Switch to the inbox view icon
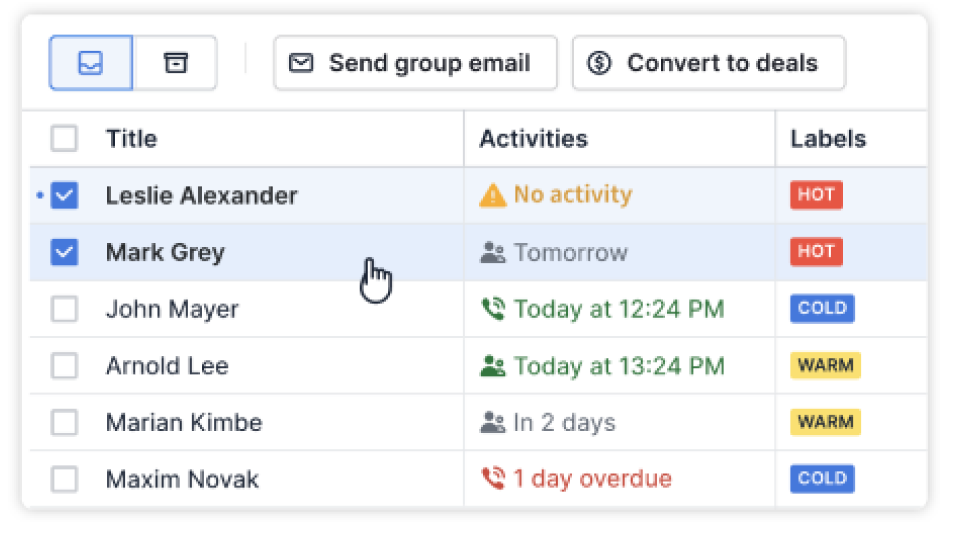The height and width of the screenshot is (539, 954). (x=91, y=63)
